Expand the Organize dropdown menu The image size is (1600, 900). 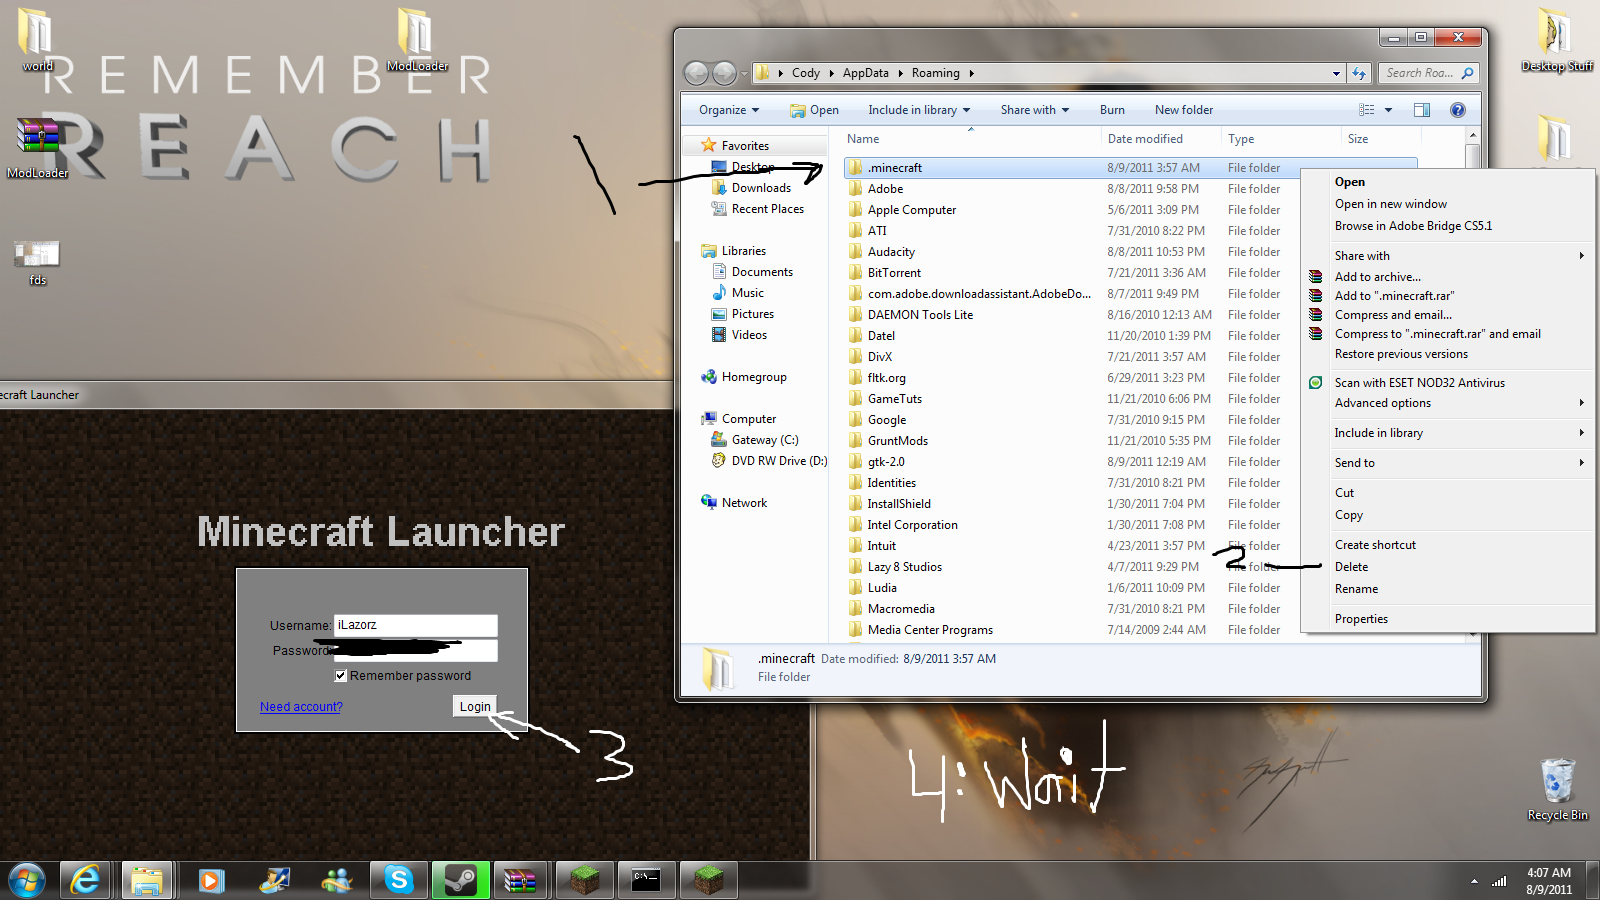(729, 110)
